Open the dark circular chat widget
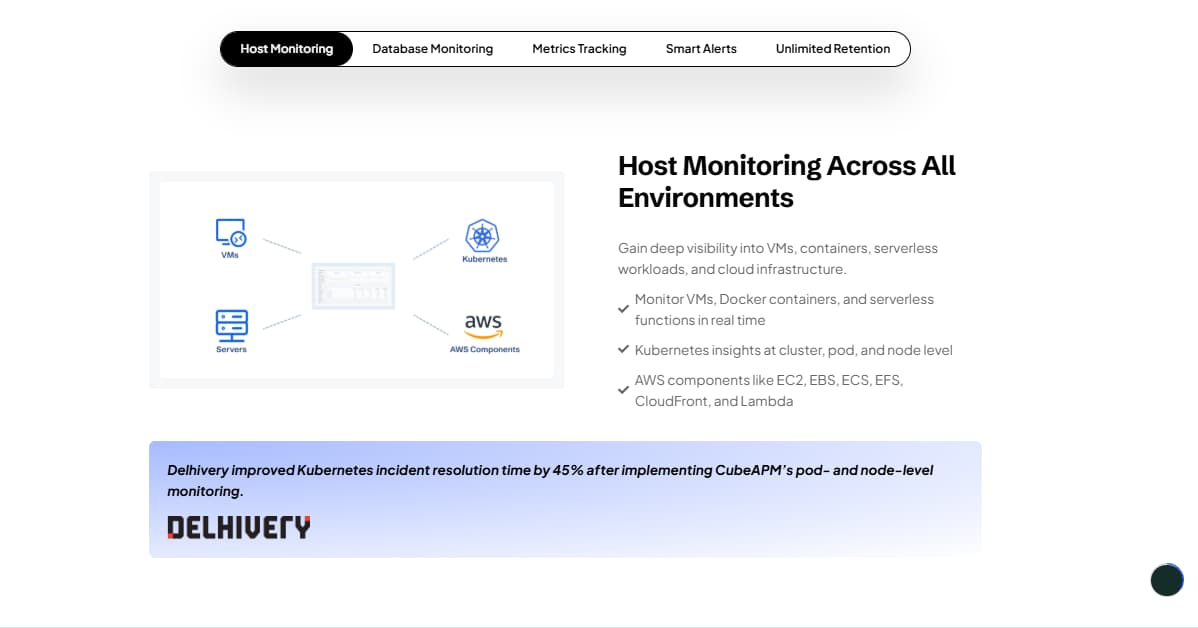The width and height of the screenshot is (1198, 628). pos(1167,580)
